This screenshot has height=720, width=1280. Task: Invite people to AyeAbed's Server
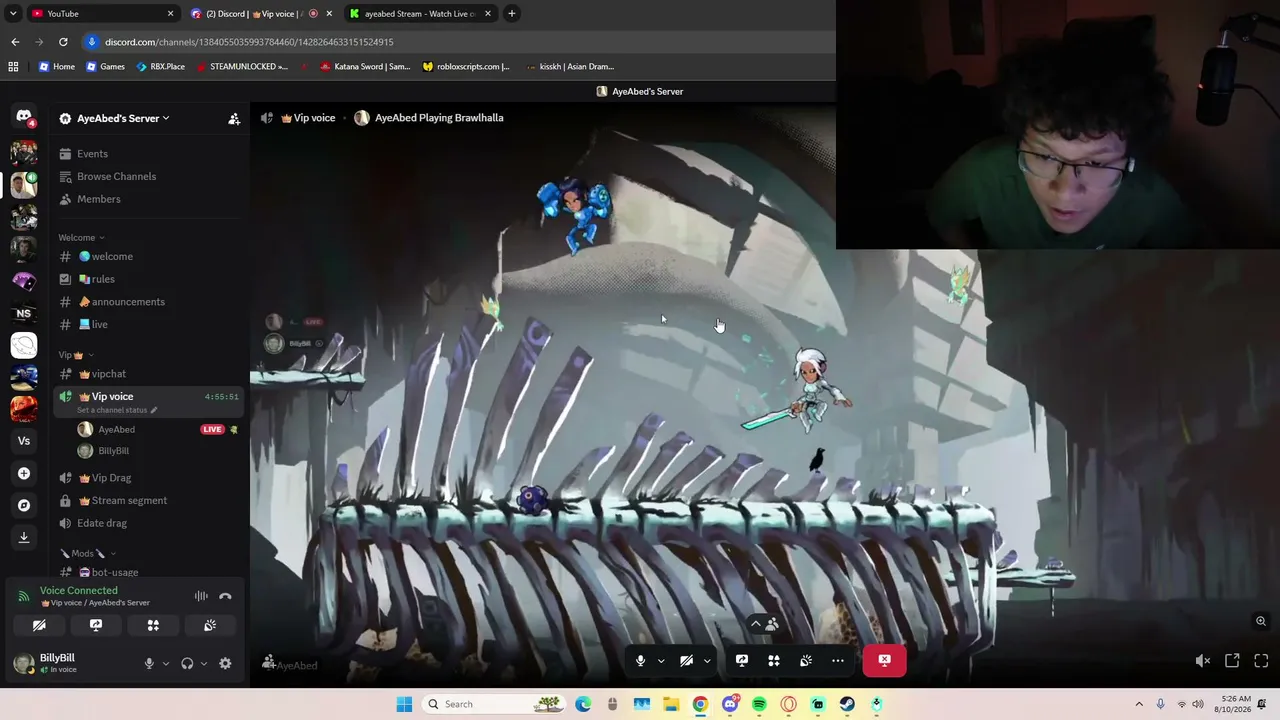(234, 119)
